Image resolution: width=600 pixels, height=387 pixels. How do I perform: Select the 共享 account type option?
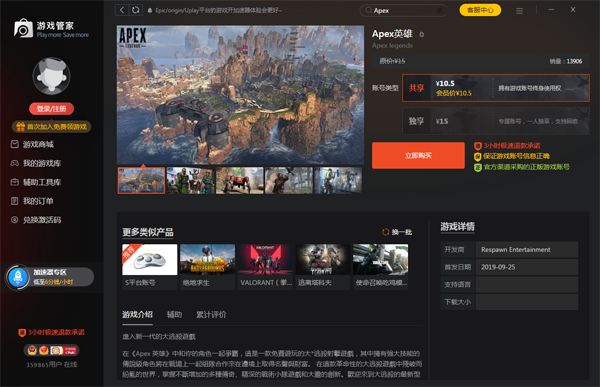point(496,88)
